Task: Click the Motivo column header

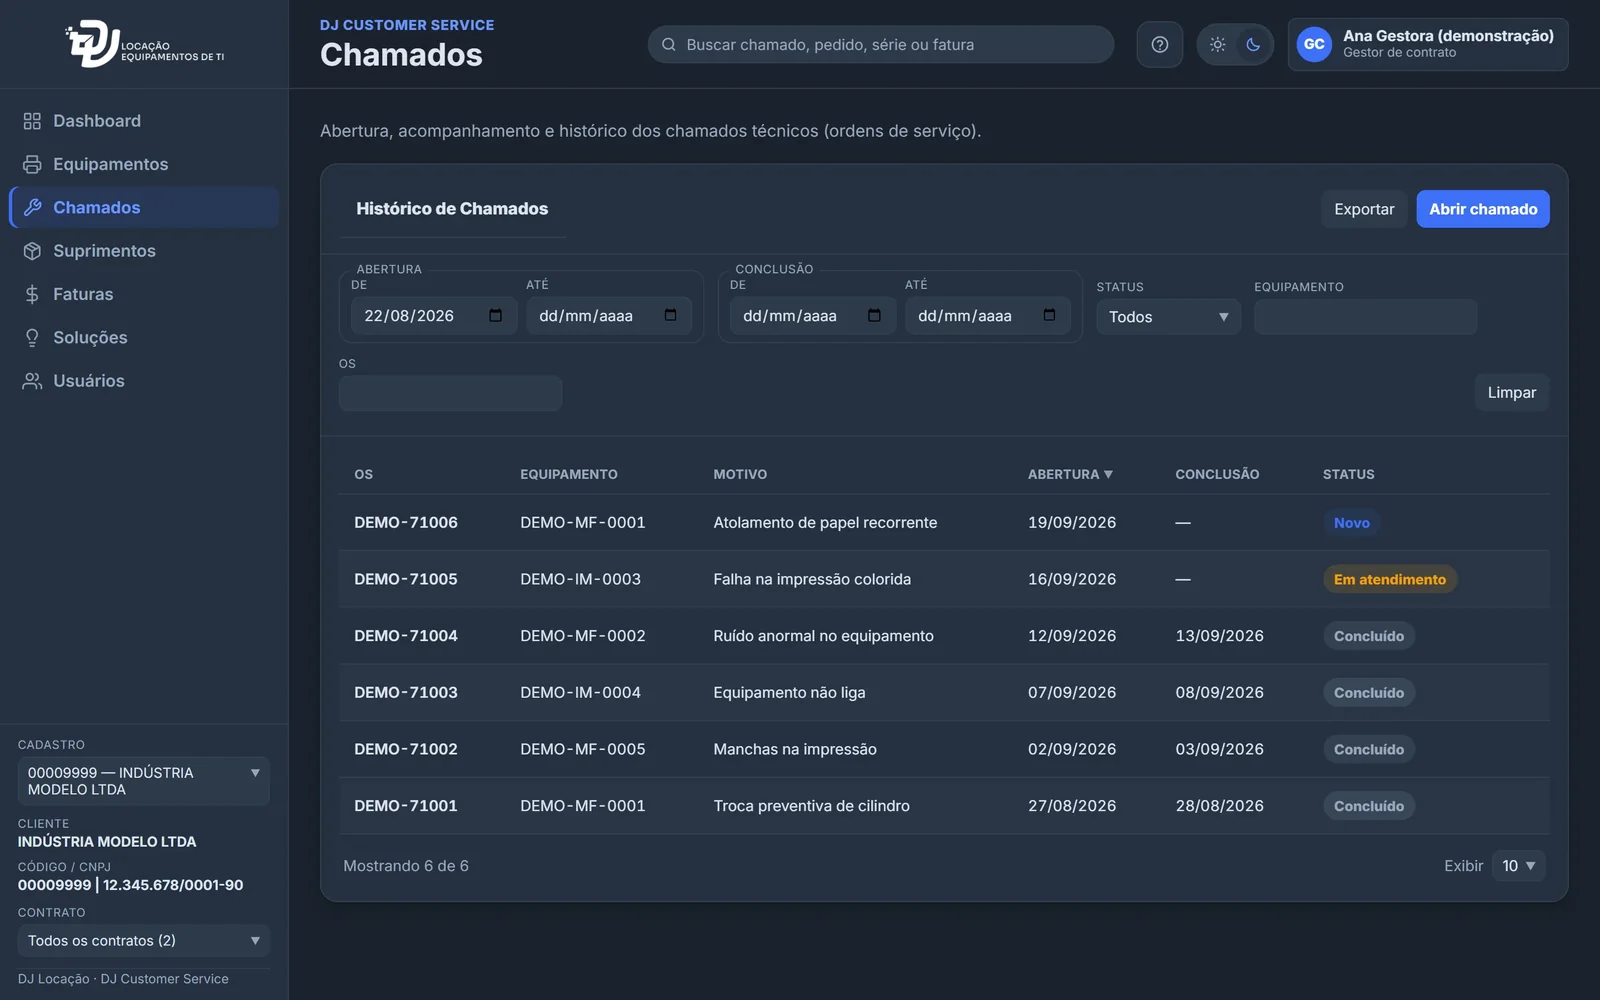Action: pyautogui.click(x=740, y=474)
